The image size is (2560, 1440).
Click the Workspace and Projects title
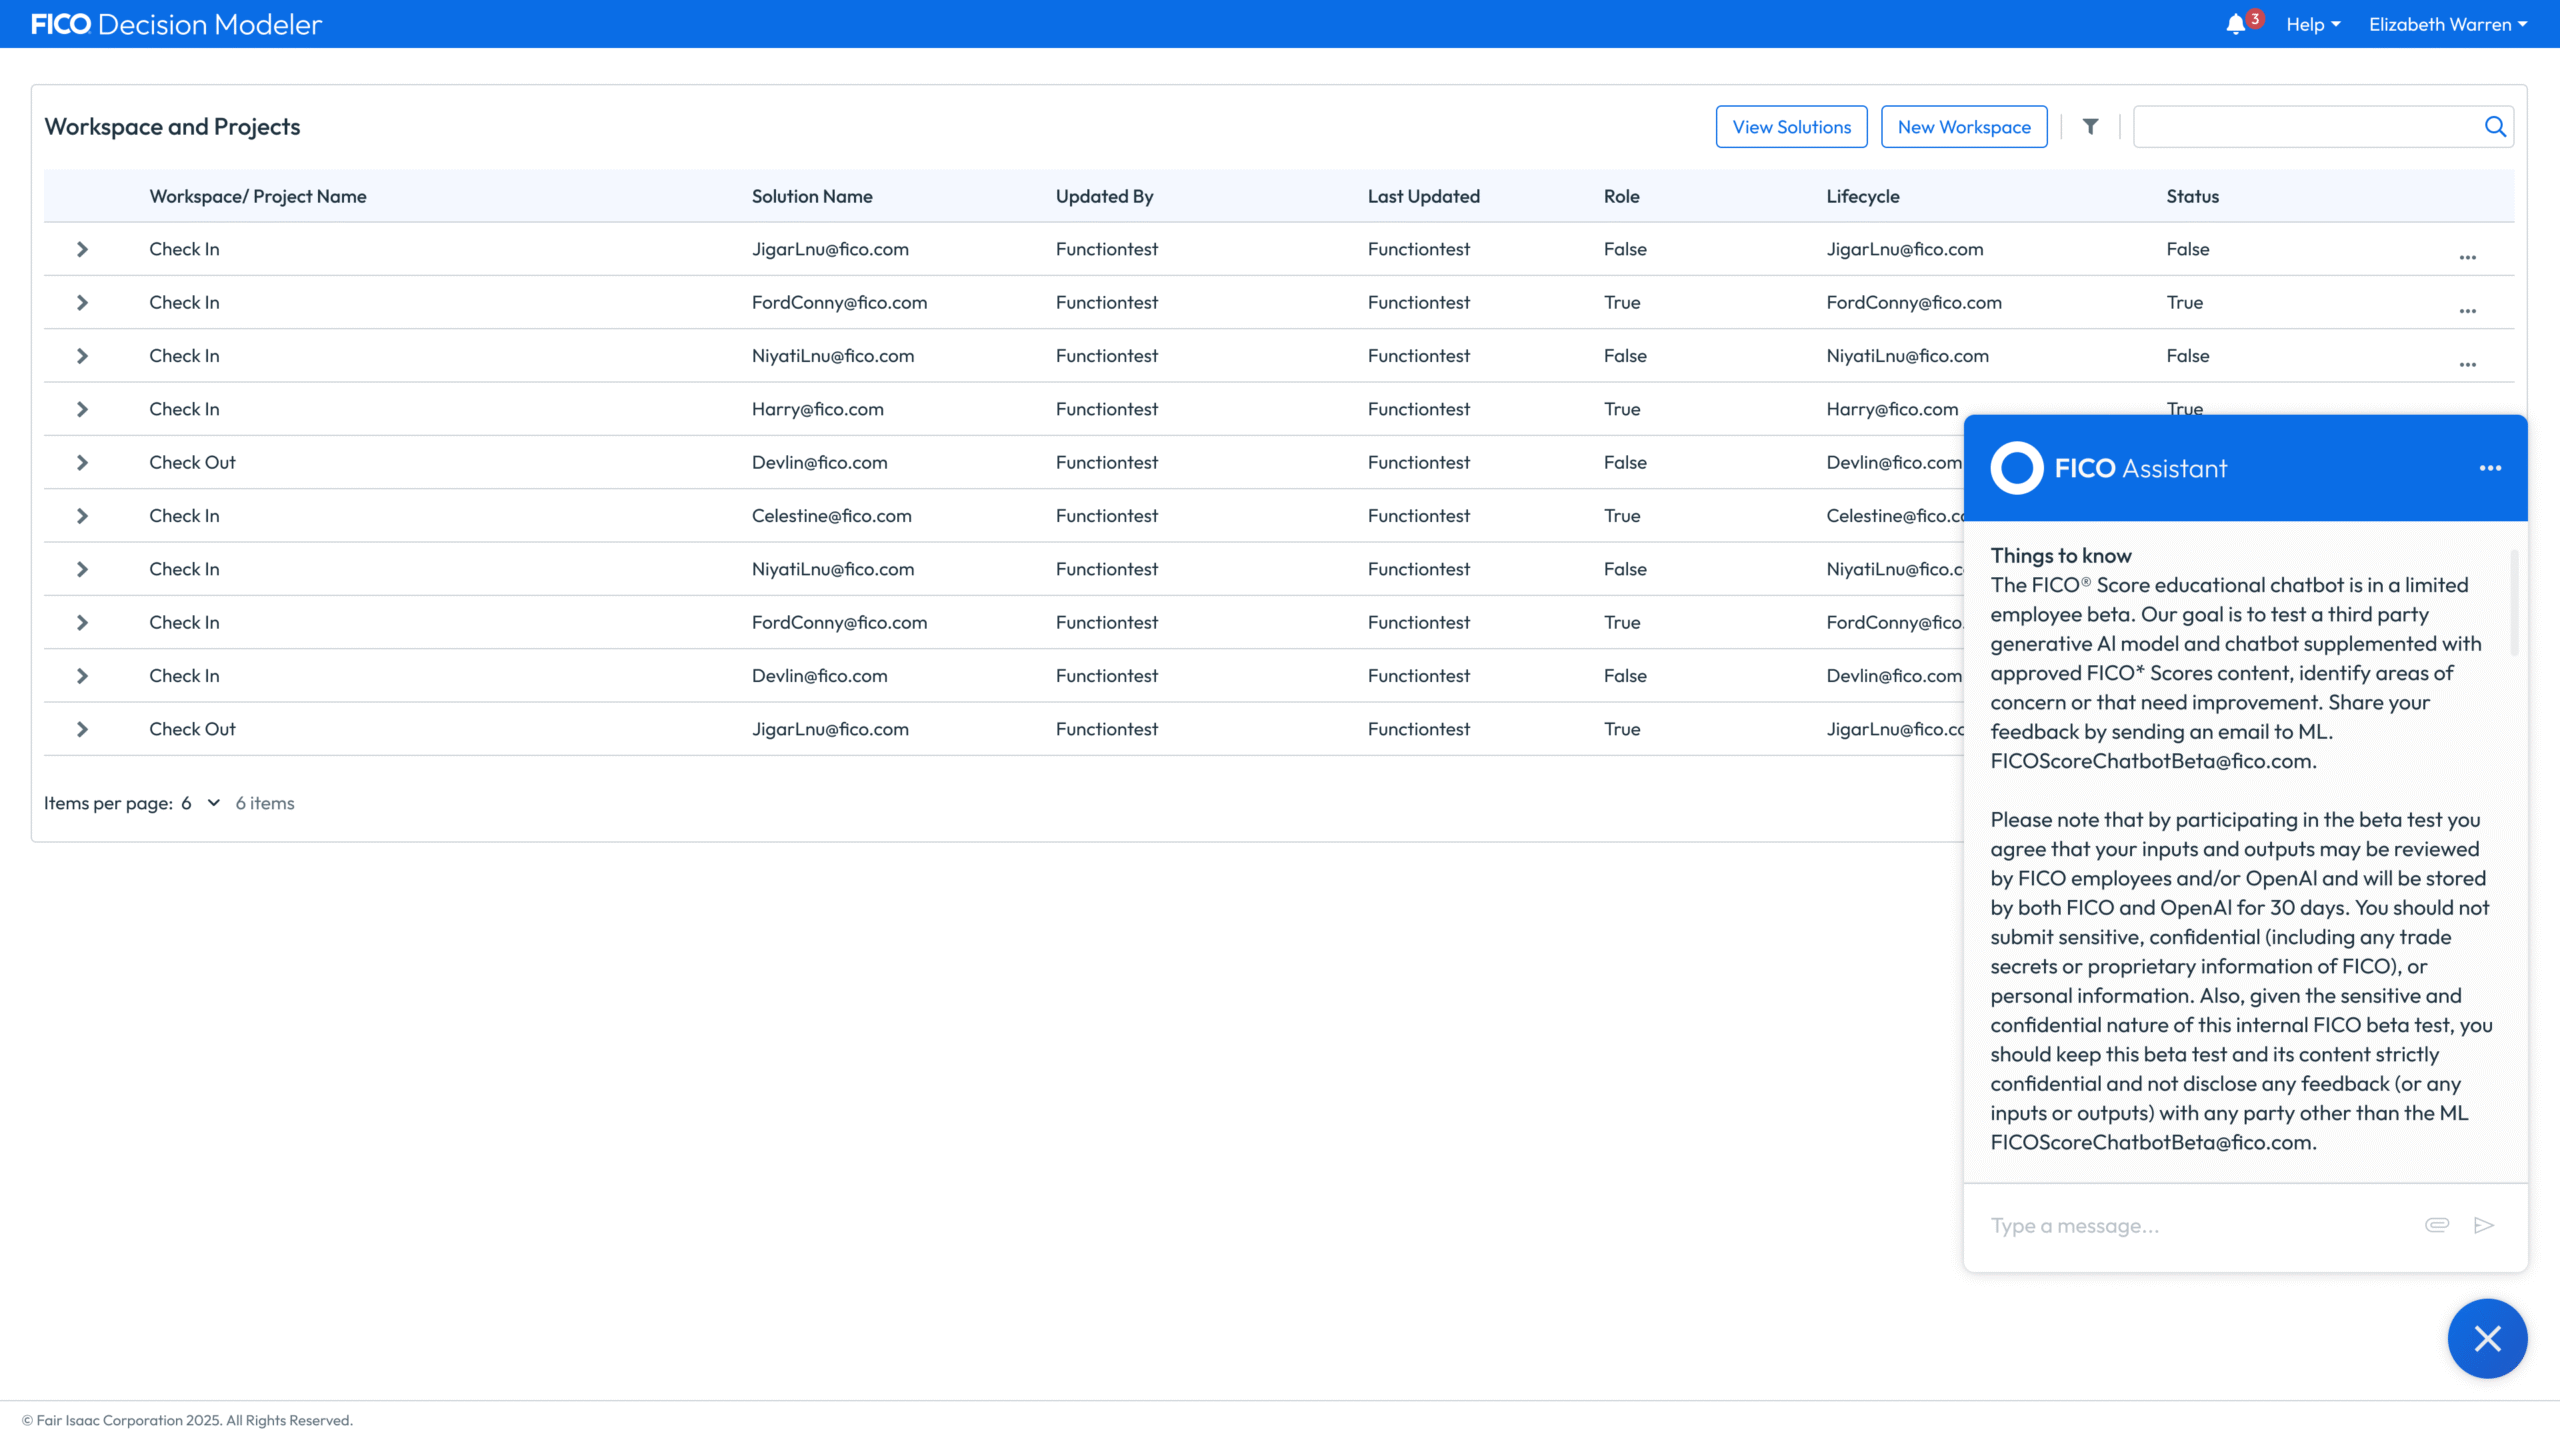(x=172, y=127)
